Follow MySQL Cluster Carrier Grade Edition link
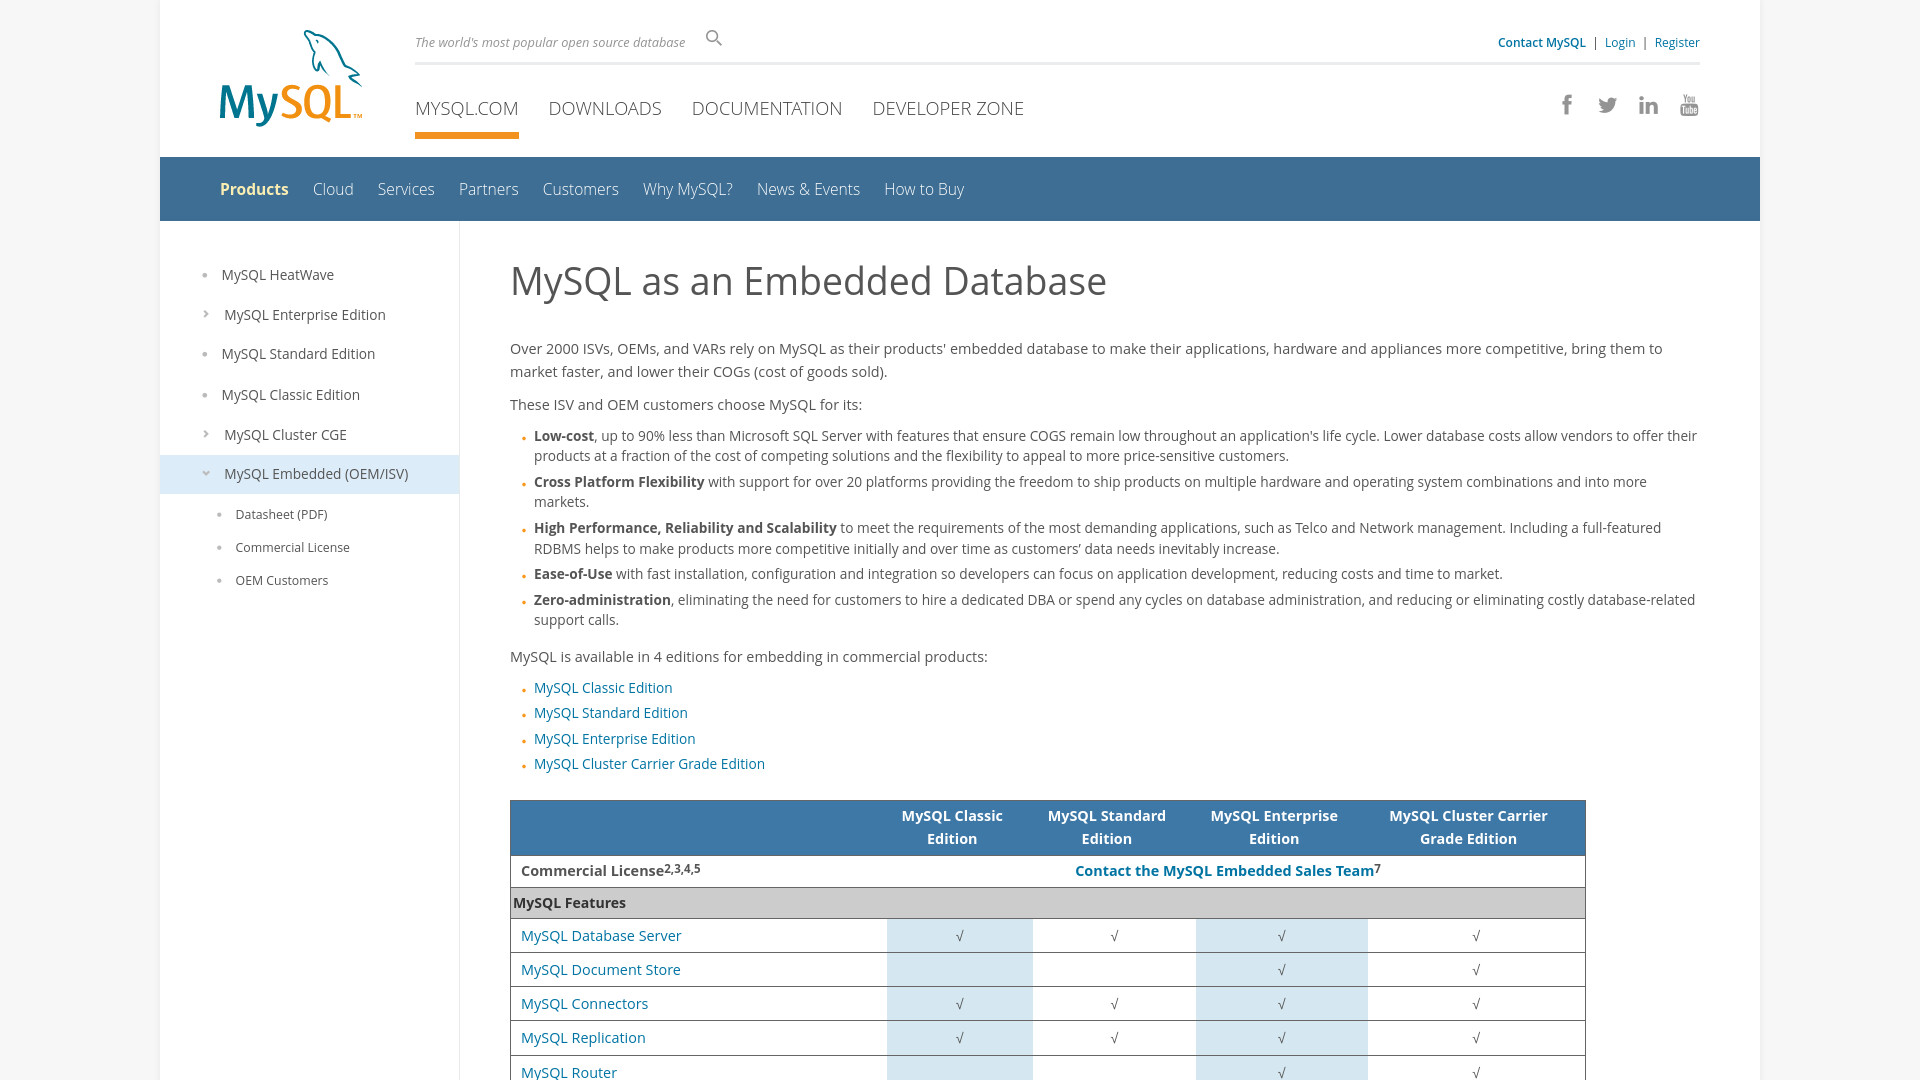This screenshot has height=1080, width=1920. tap(649, 764)
